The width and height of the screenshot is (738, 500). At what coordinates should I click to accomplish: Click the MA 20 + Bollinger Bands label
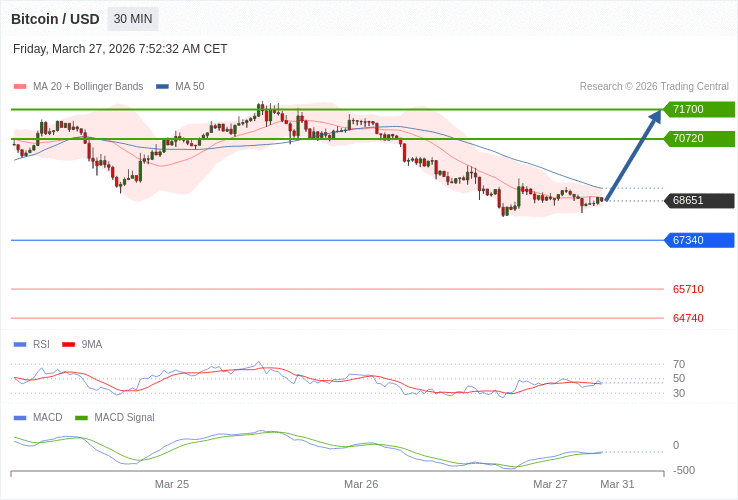(88, 87)
